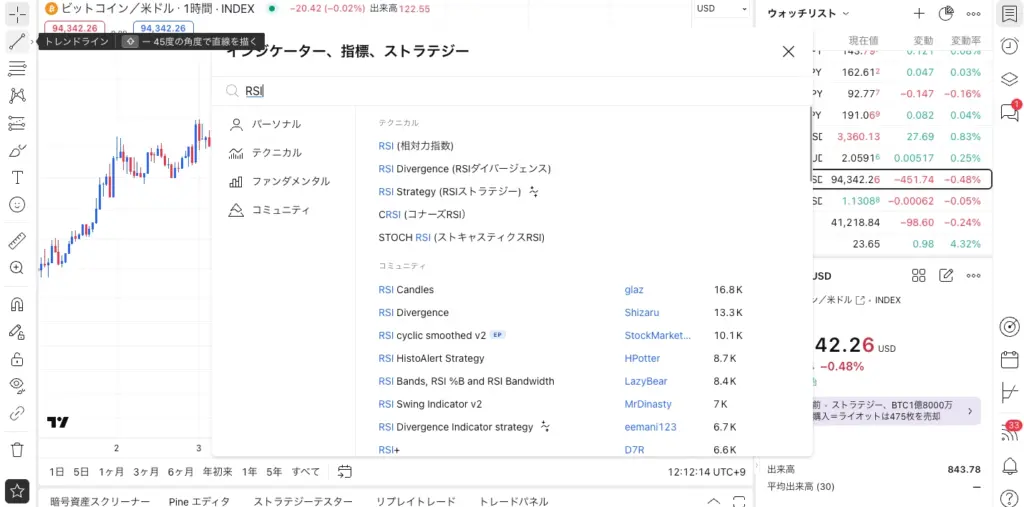Open the forecasting and measurement tools

coord(18,123)
